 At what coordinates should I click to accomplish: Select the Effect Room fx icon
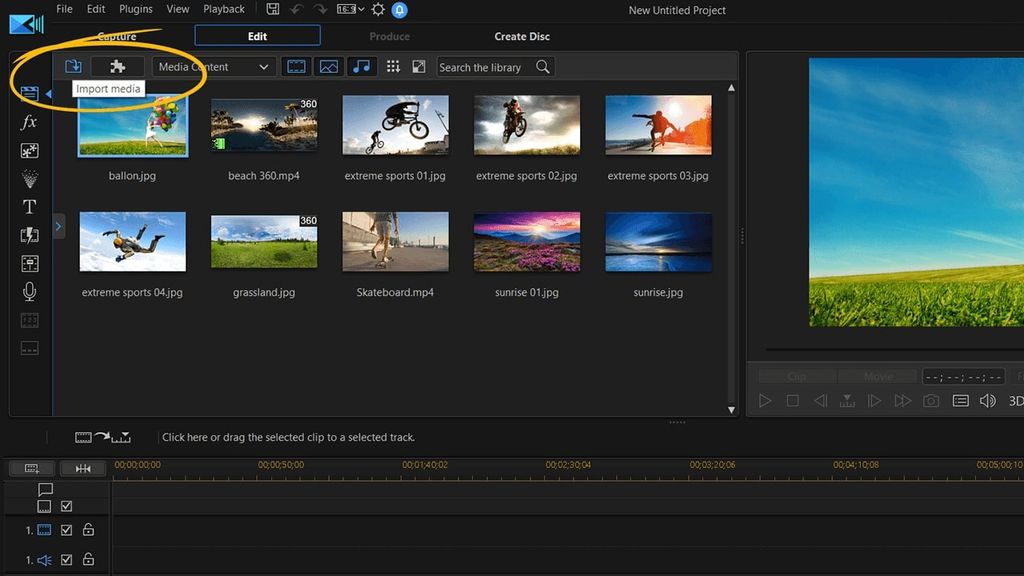[30, 121]
